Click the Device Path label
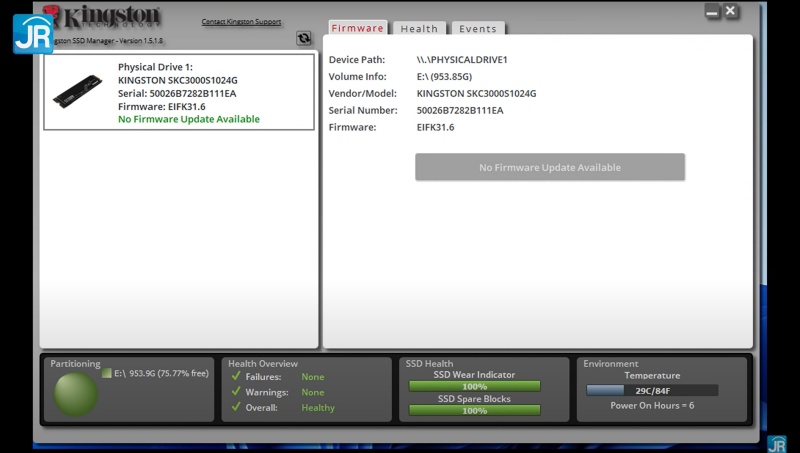 pyautogui.click(x=357, y=60)
